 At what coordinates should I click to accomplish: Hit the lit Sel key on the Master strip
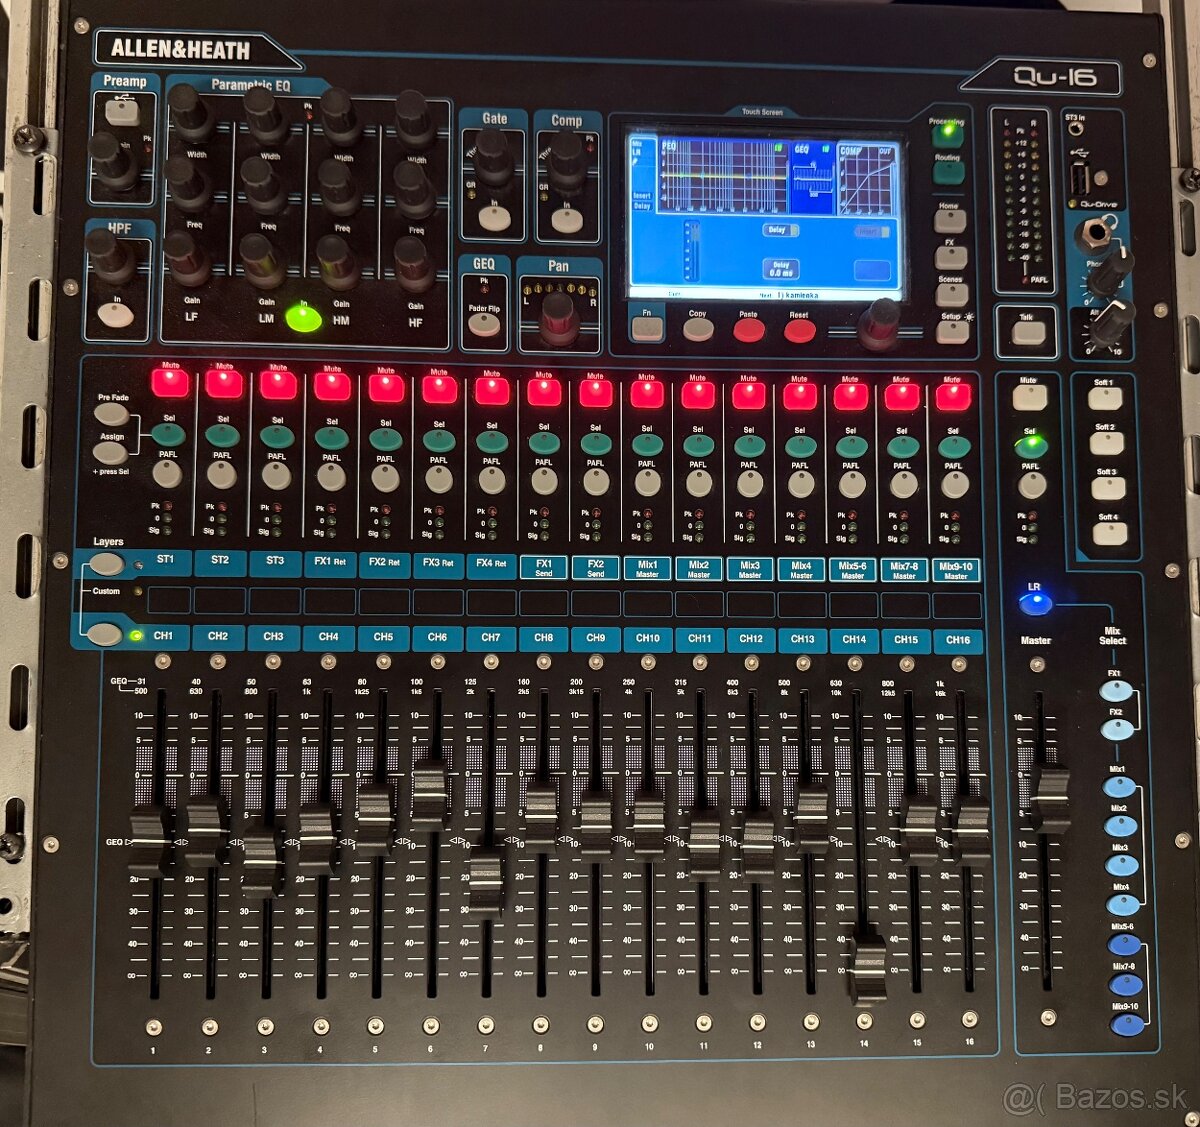click(x=1031, y=446)
